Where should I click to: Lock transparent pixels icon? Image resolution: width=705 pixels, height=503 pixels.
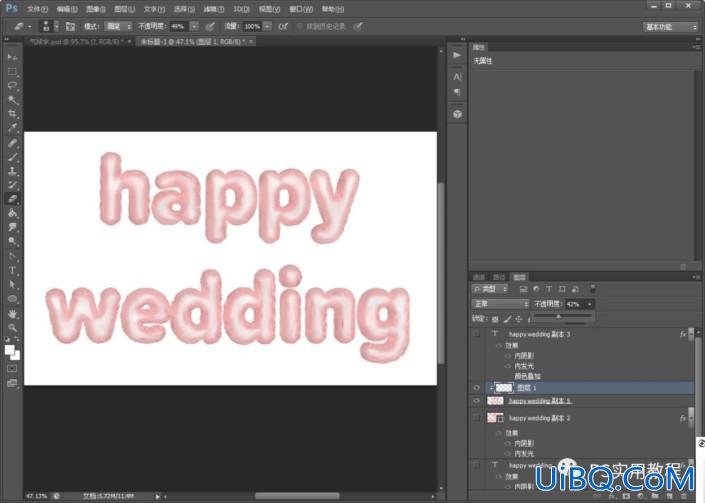(495, 319)
